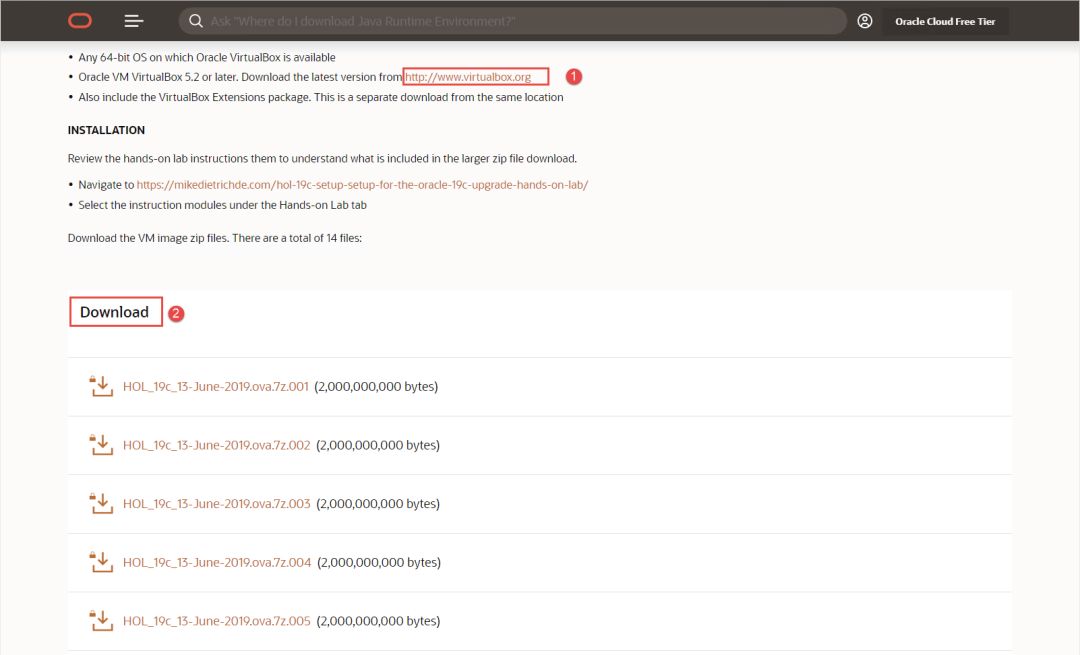The height and width of the screenshot is (655, 1080).
Task: Click the search magnifier icon
Action: 196,21
